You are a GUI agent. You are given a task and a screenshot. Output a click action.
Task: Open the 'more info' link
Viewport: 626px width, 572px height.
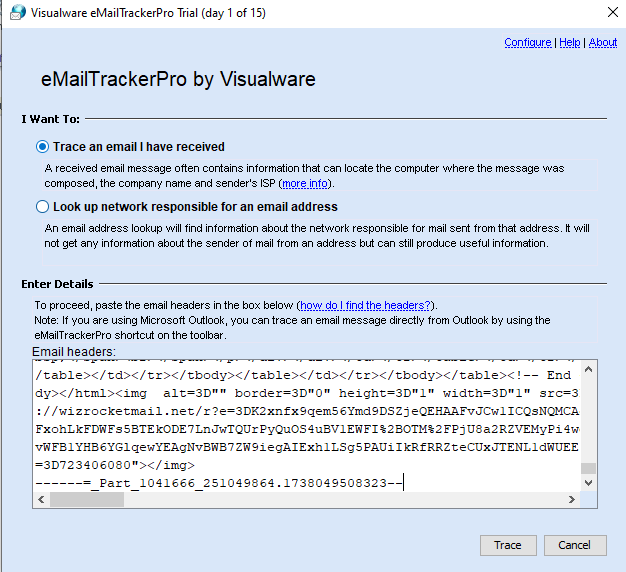(x=305, y=183)
